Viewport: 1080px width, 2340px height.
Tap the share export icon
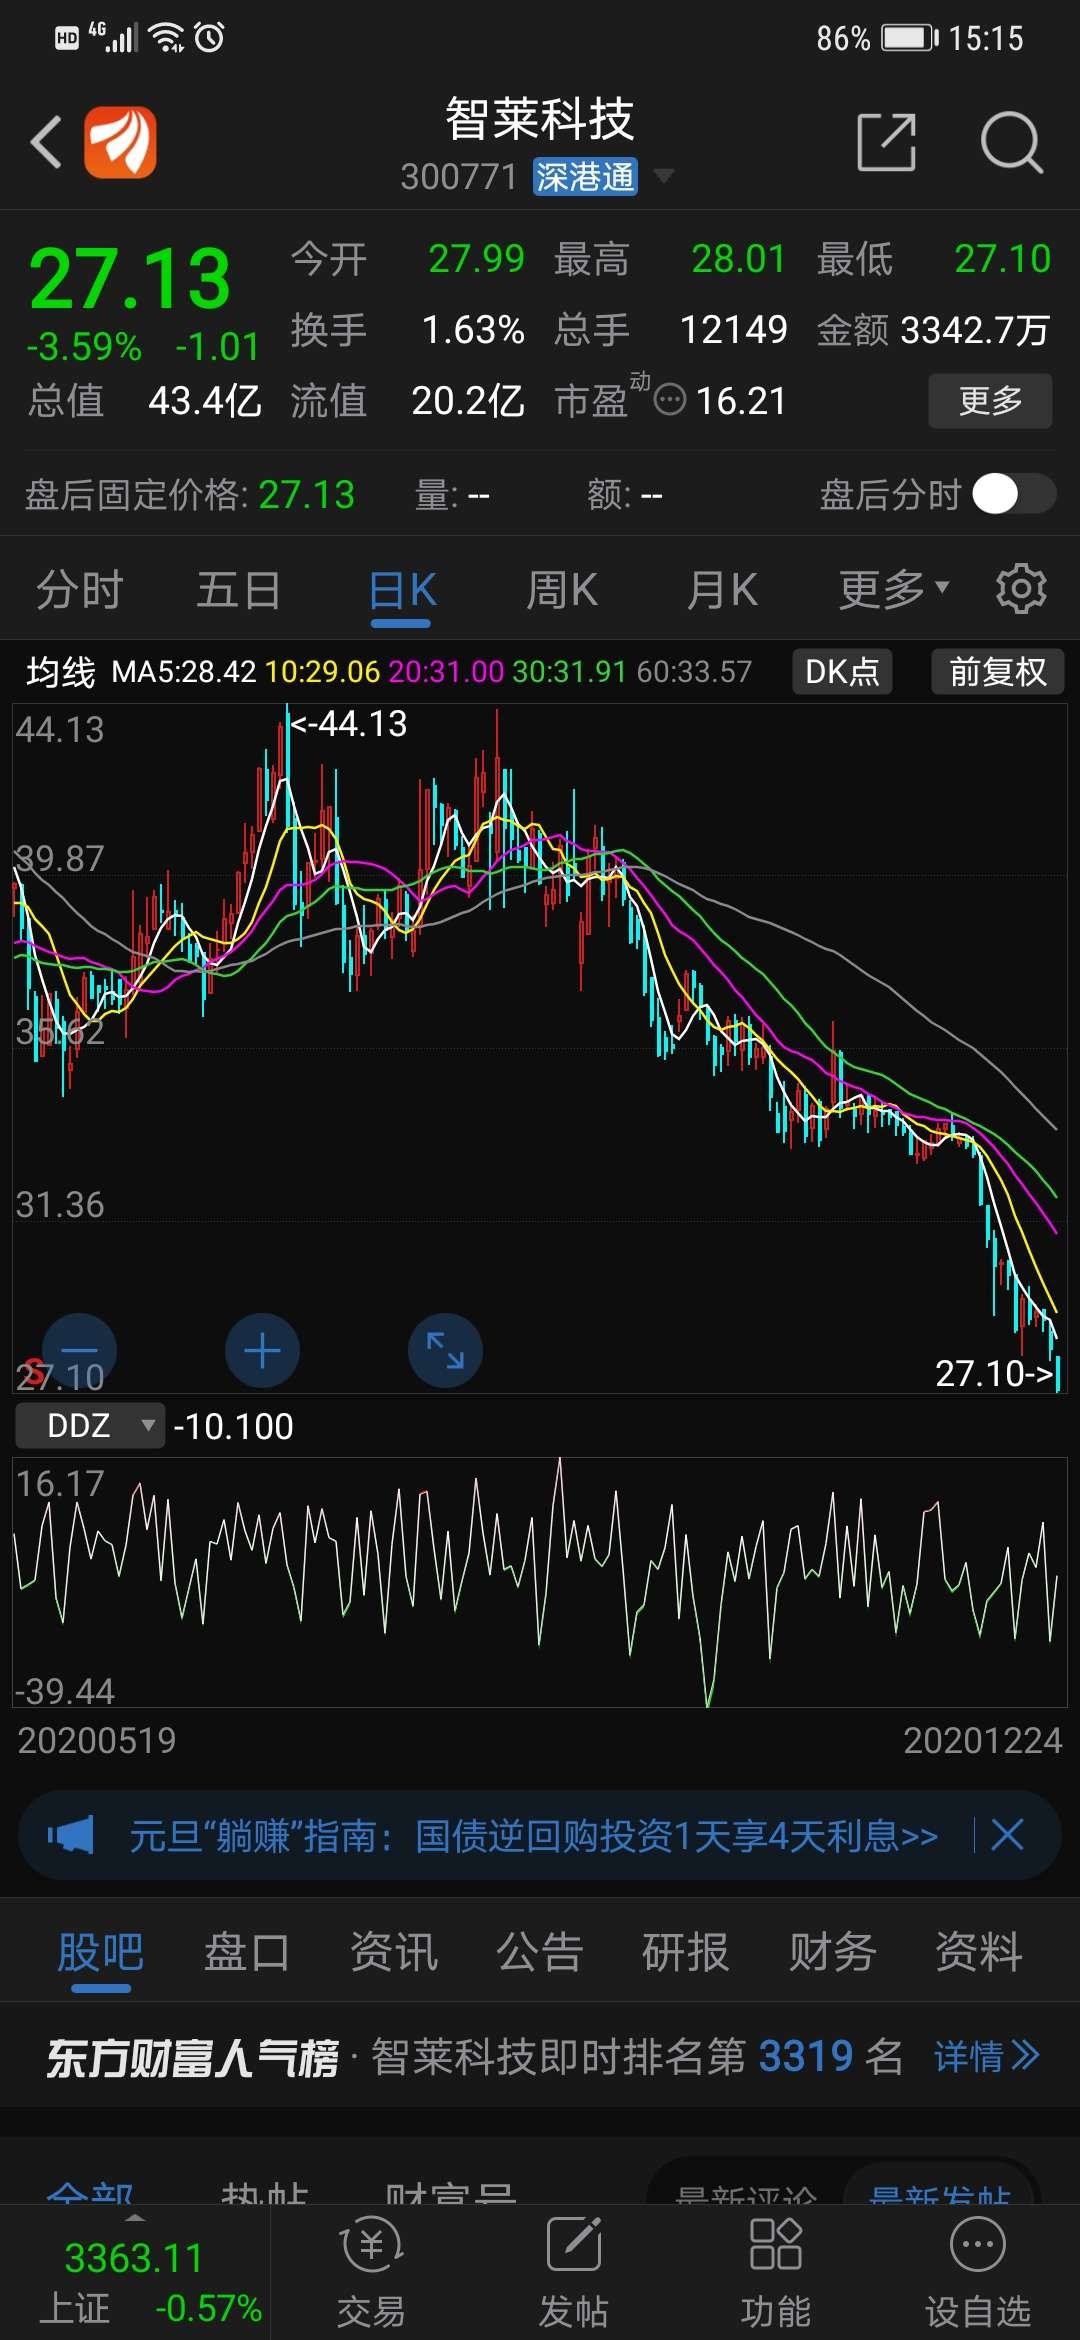[887, 142]
